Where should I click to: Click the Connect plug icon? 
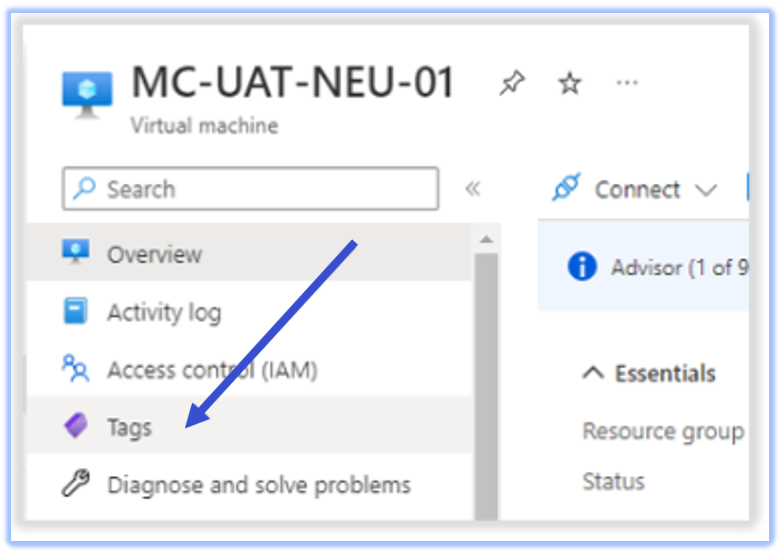pos(566,187)
